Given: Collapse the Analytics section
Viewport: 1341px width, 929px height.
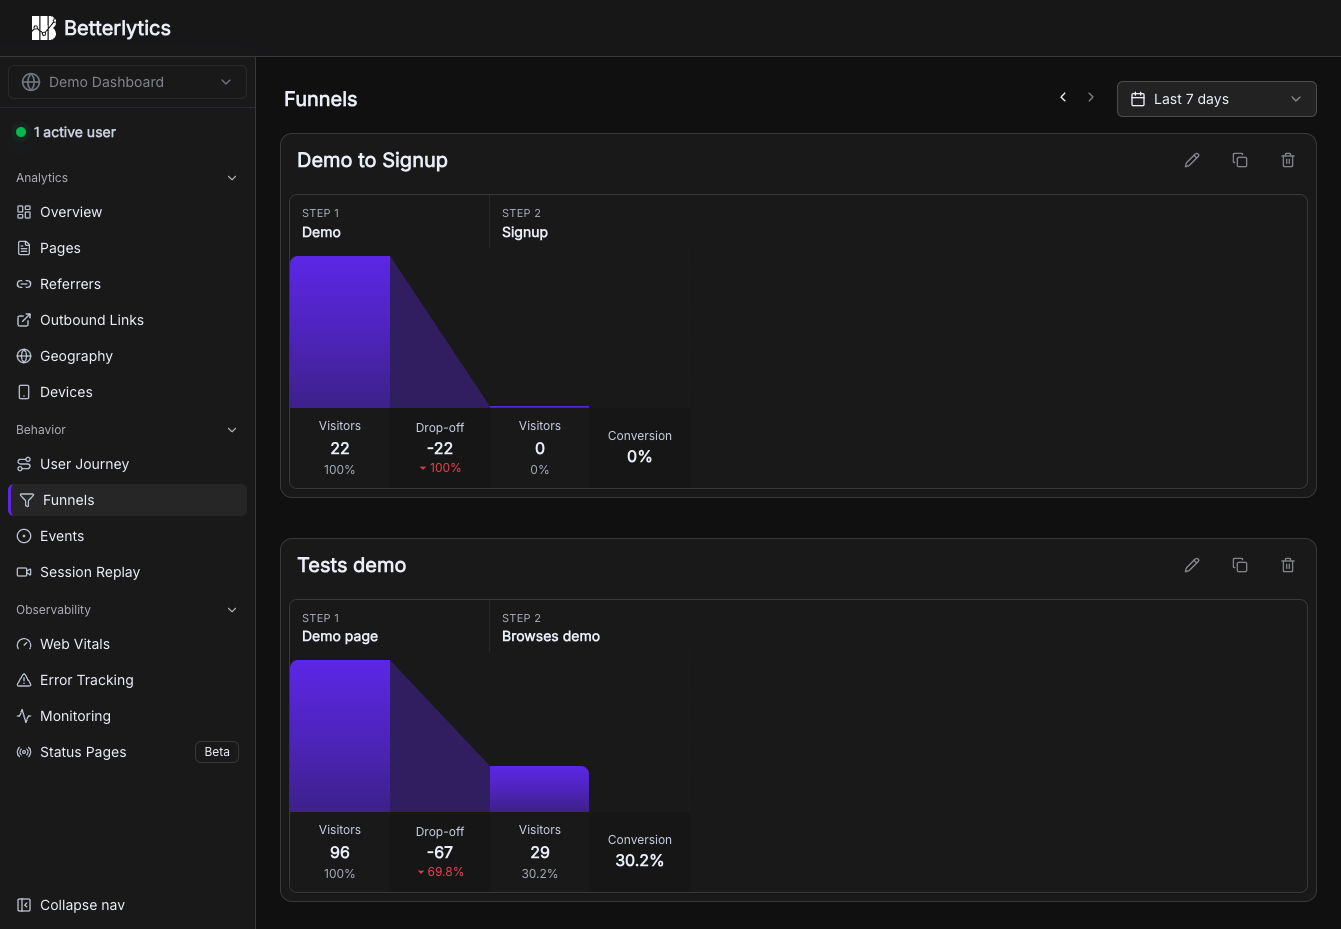Looking at the screenshot, I should 127,178.
